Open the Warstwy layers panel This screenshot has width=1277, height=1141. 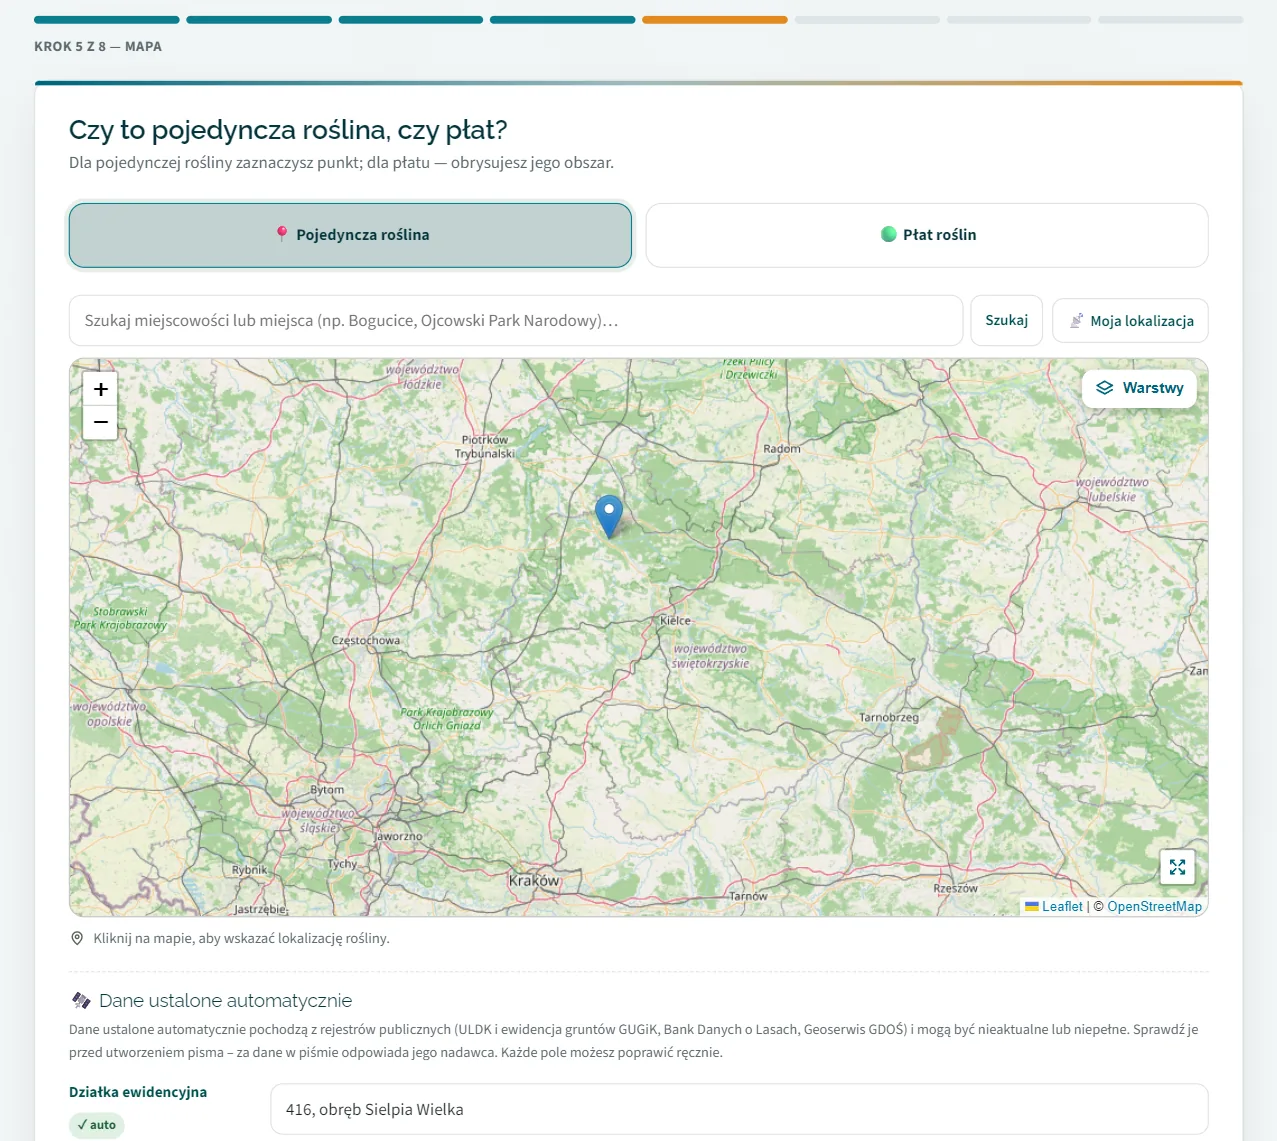click(x=1139, y=388)
